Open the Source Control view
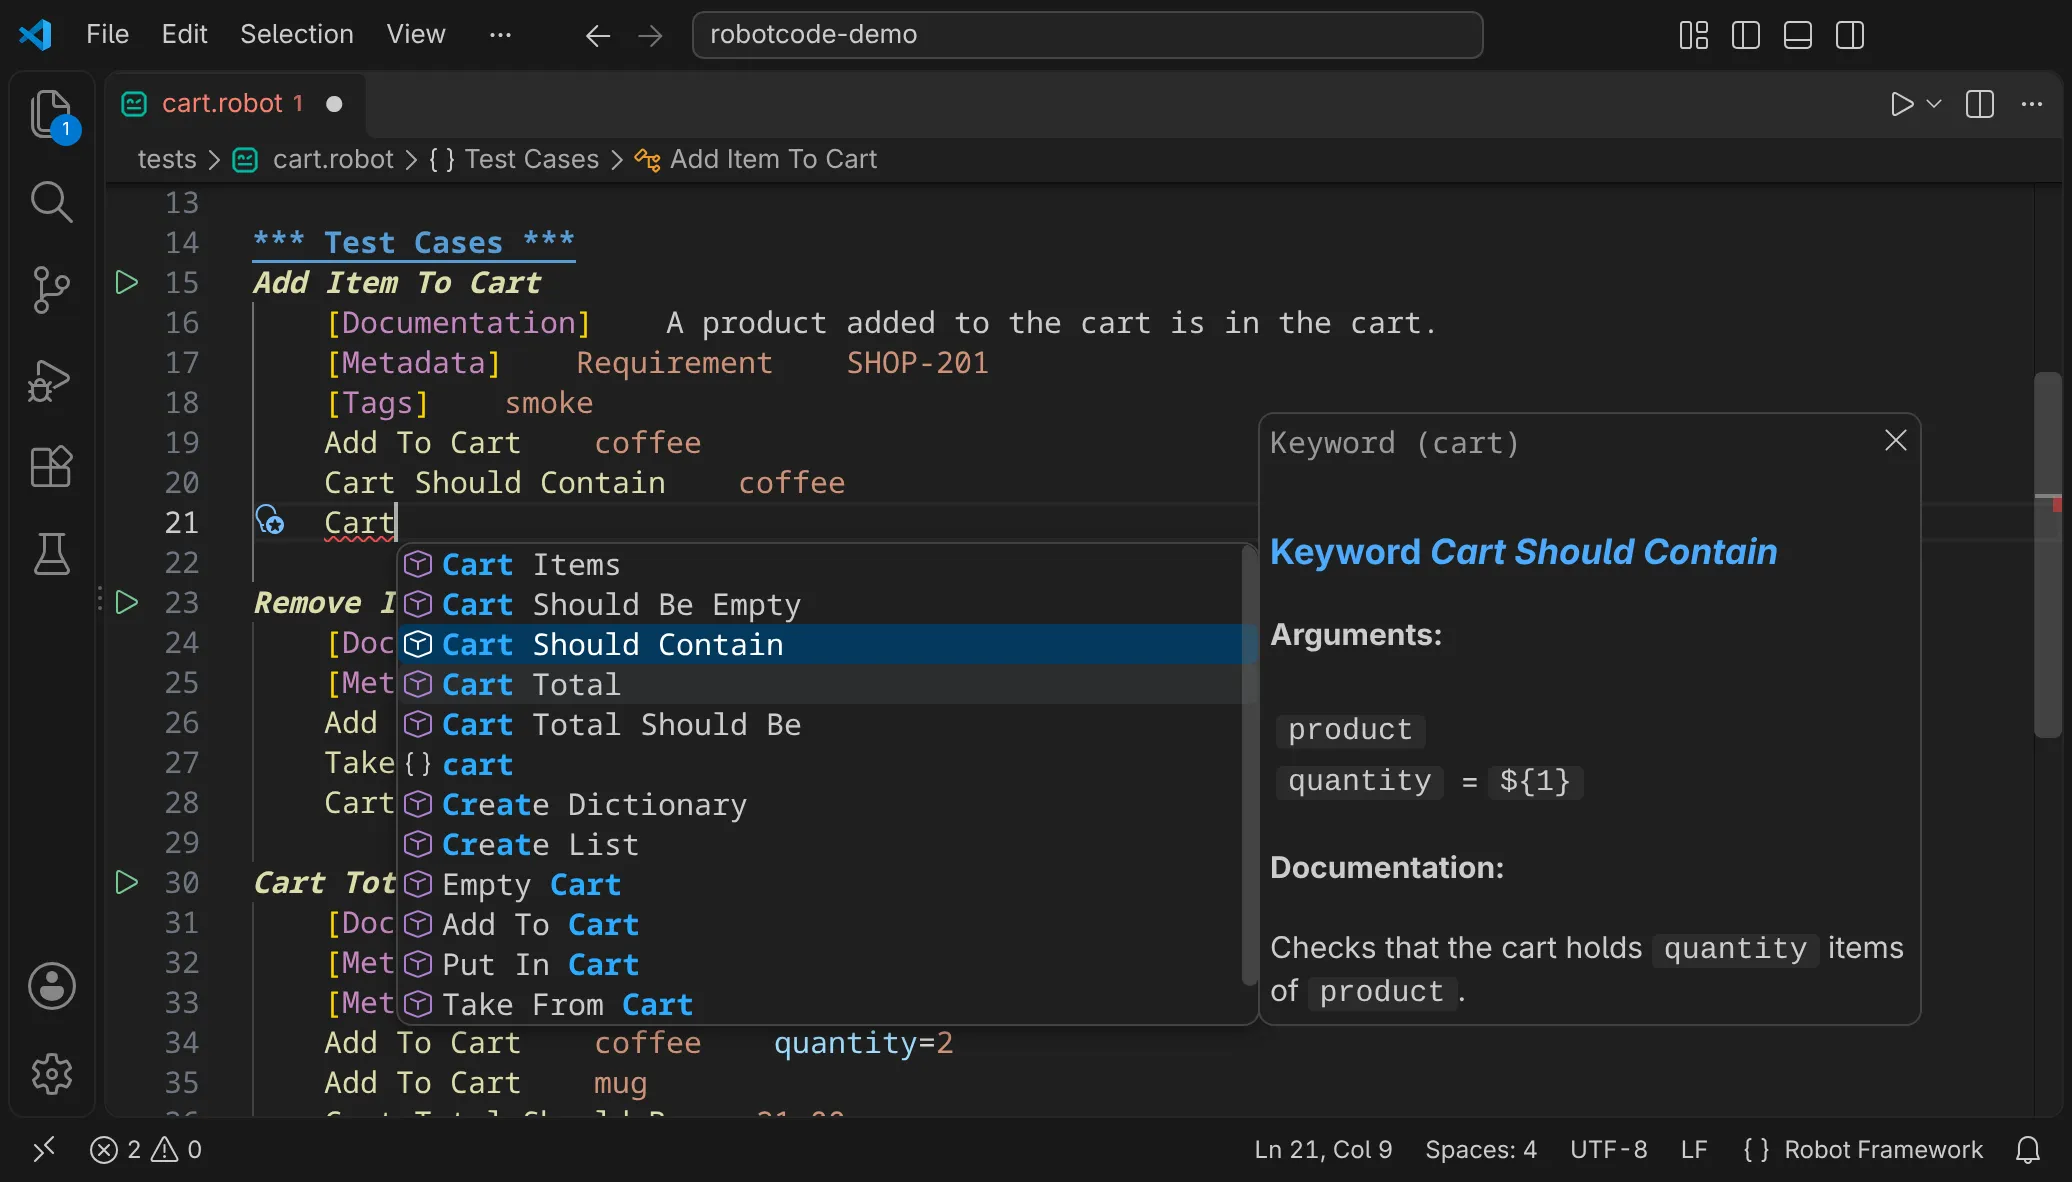The image size is (2072, 1182). (52, 290)
